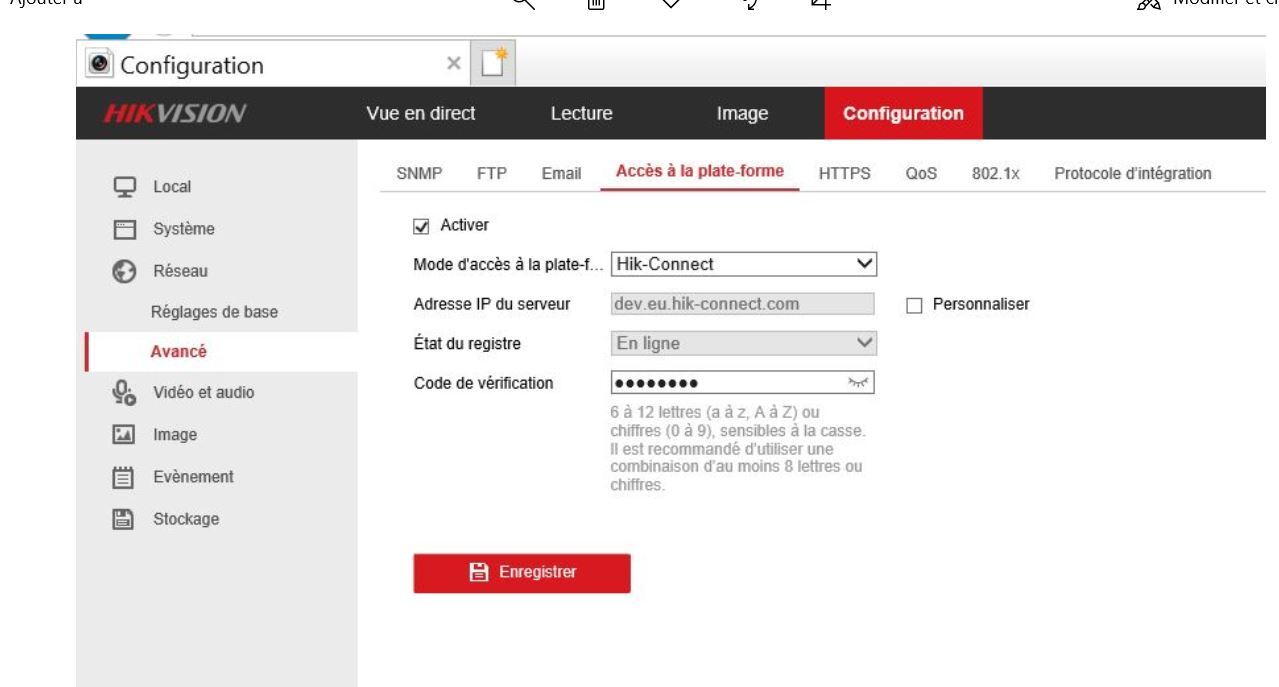Reveal the verification code with eye icon
The width and height of the screenshot is (1279, 687).
(860, 383)
